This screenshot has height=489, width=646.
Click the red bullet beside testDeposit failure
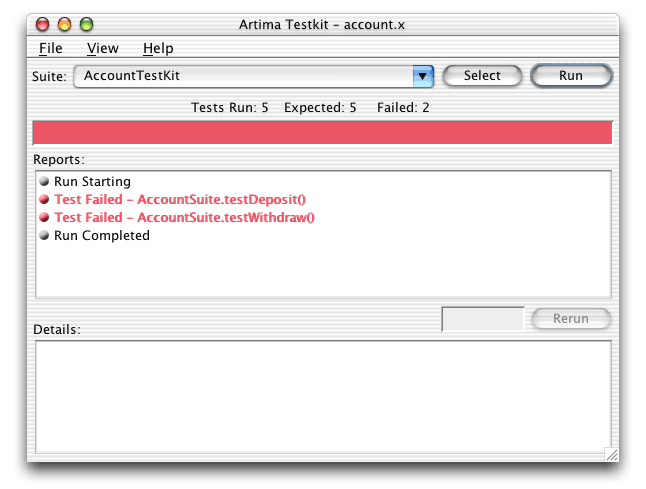pyautogui.click(x=44, y=199)
